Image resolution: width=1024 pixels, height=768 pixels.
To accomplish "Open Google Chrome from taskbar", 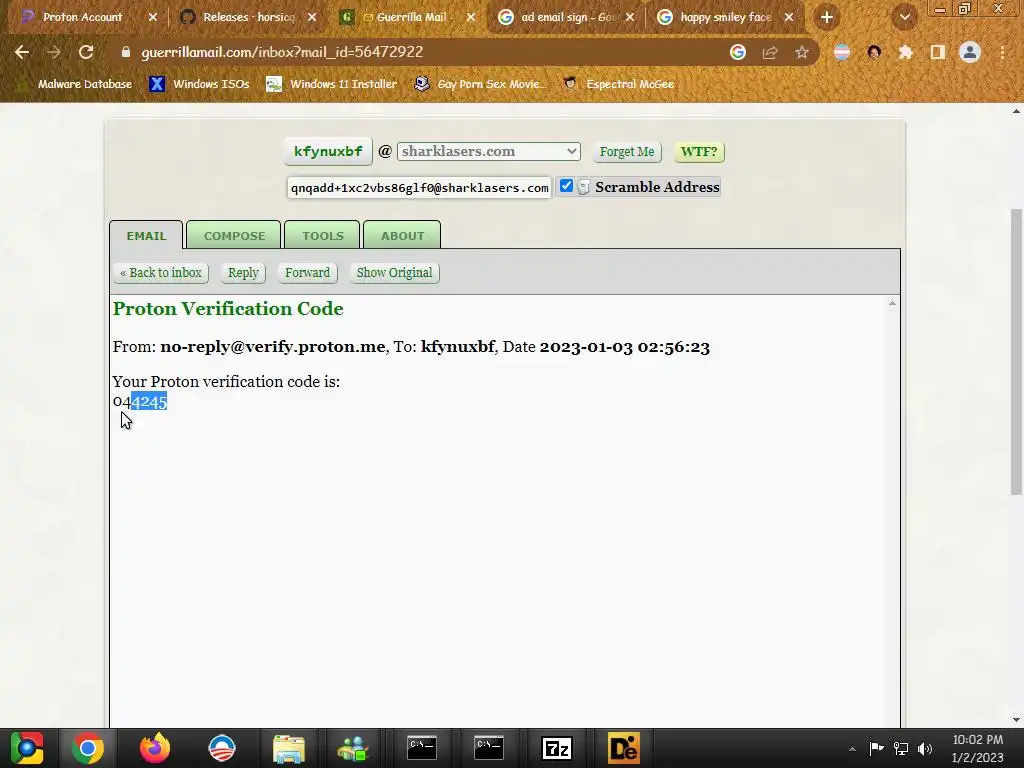I will point(88,748).
